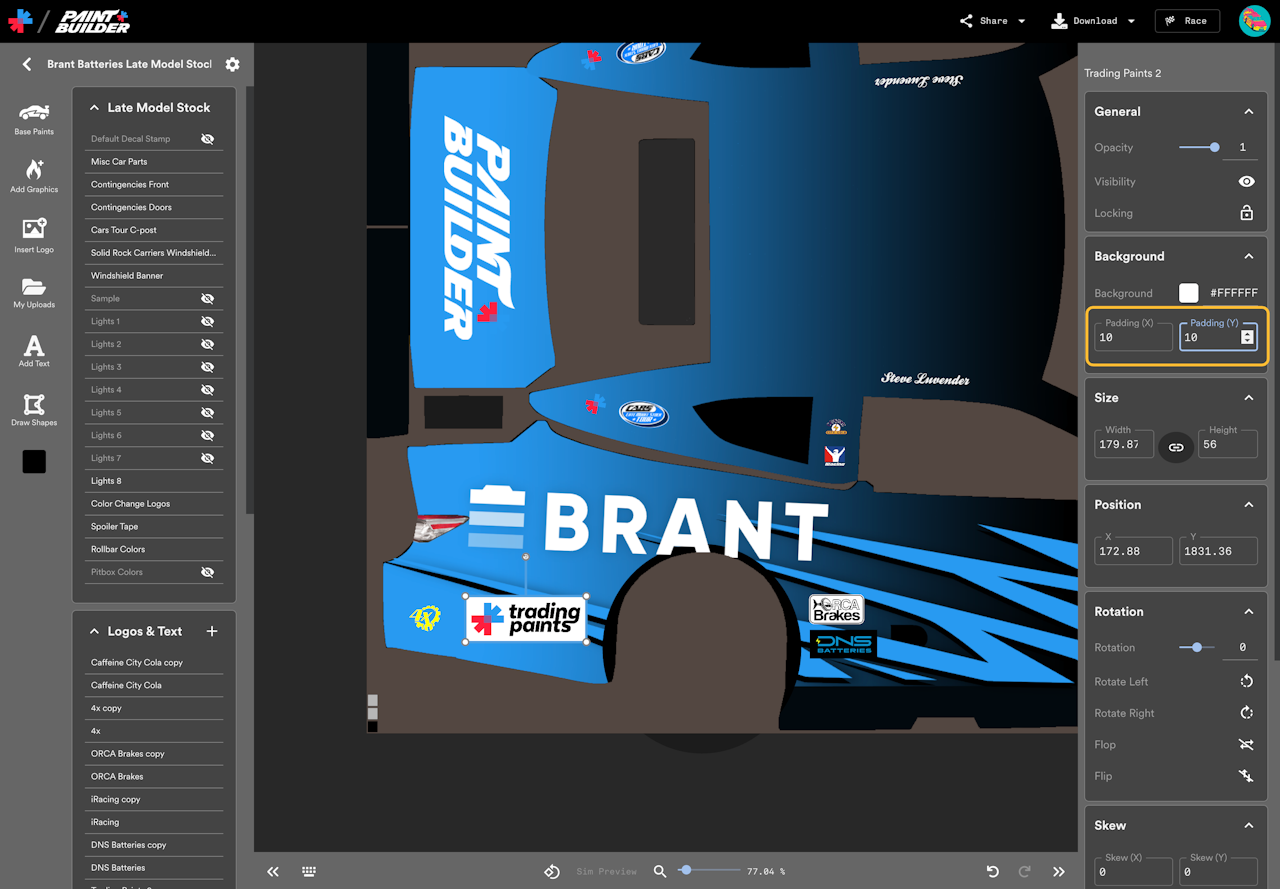Choose the Draw Shapes tool
This screenshot has width=1280, height=889.
tap(34, 409)
